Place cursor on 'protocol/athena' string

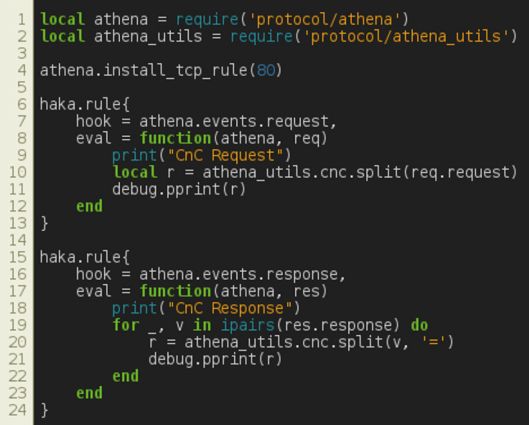[x=325, y=20]
